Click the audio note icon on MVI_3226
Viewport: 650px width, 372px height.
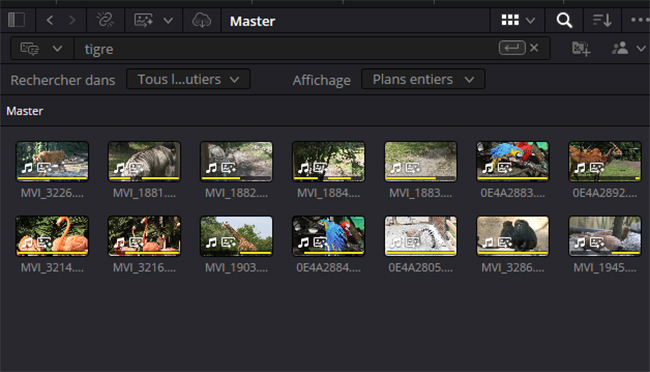[27, 168]
